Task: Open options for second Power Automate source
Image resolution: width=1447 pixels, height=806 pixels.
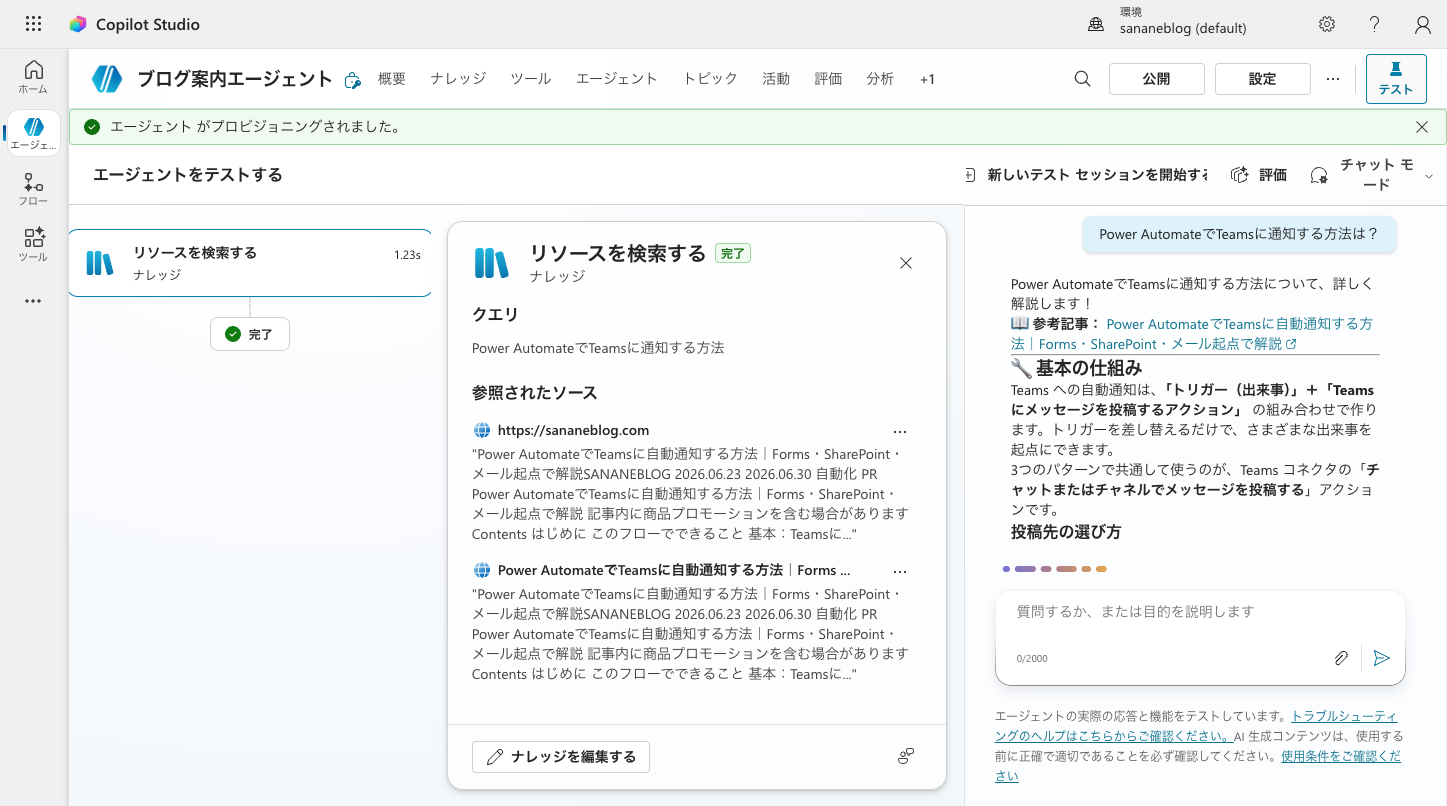Action: [900, 571]
